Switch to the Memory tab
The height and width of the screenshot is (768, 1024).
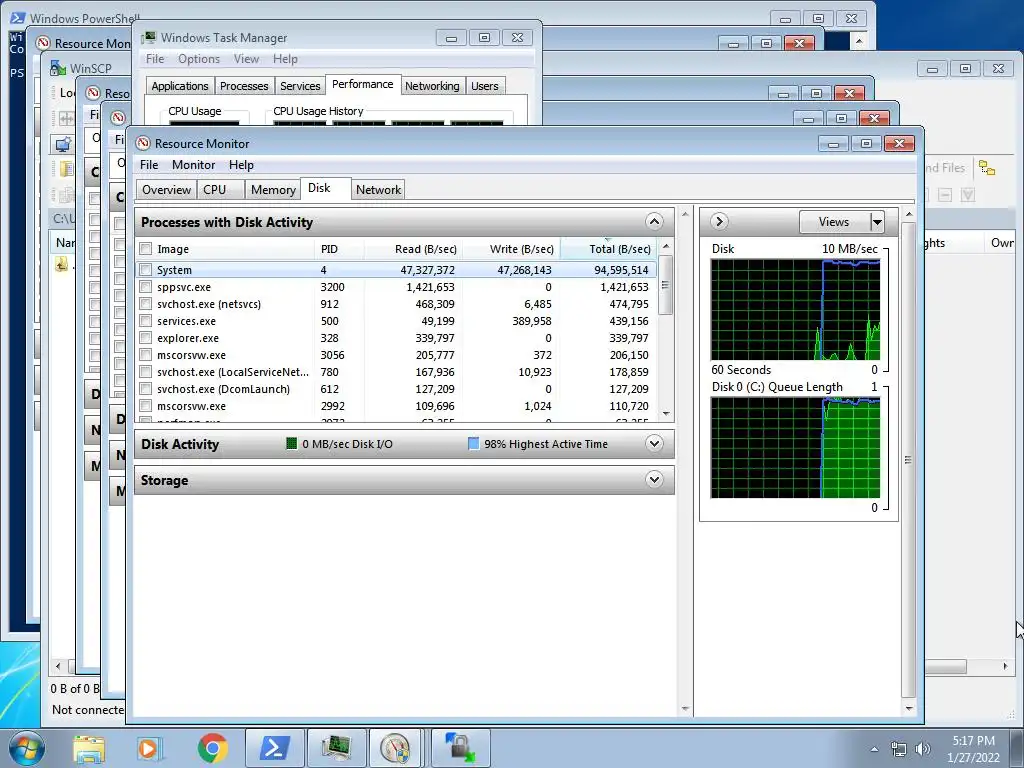pos(273,189)
